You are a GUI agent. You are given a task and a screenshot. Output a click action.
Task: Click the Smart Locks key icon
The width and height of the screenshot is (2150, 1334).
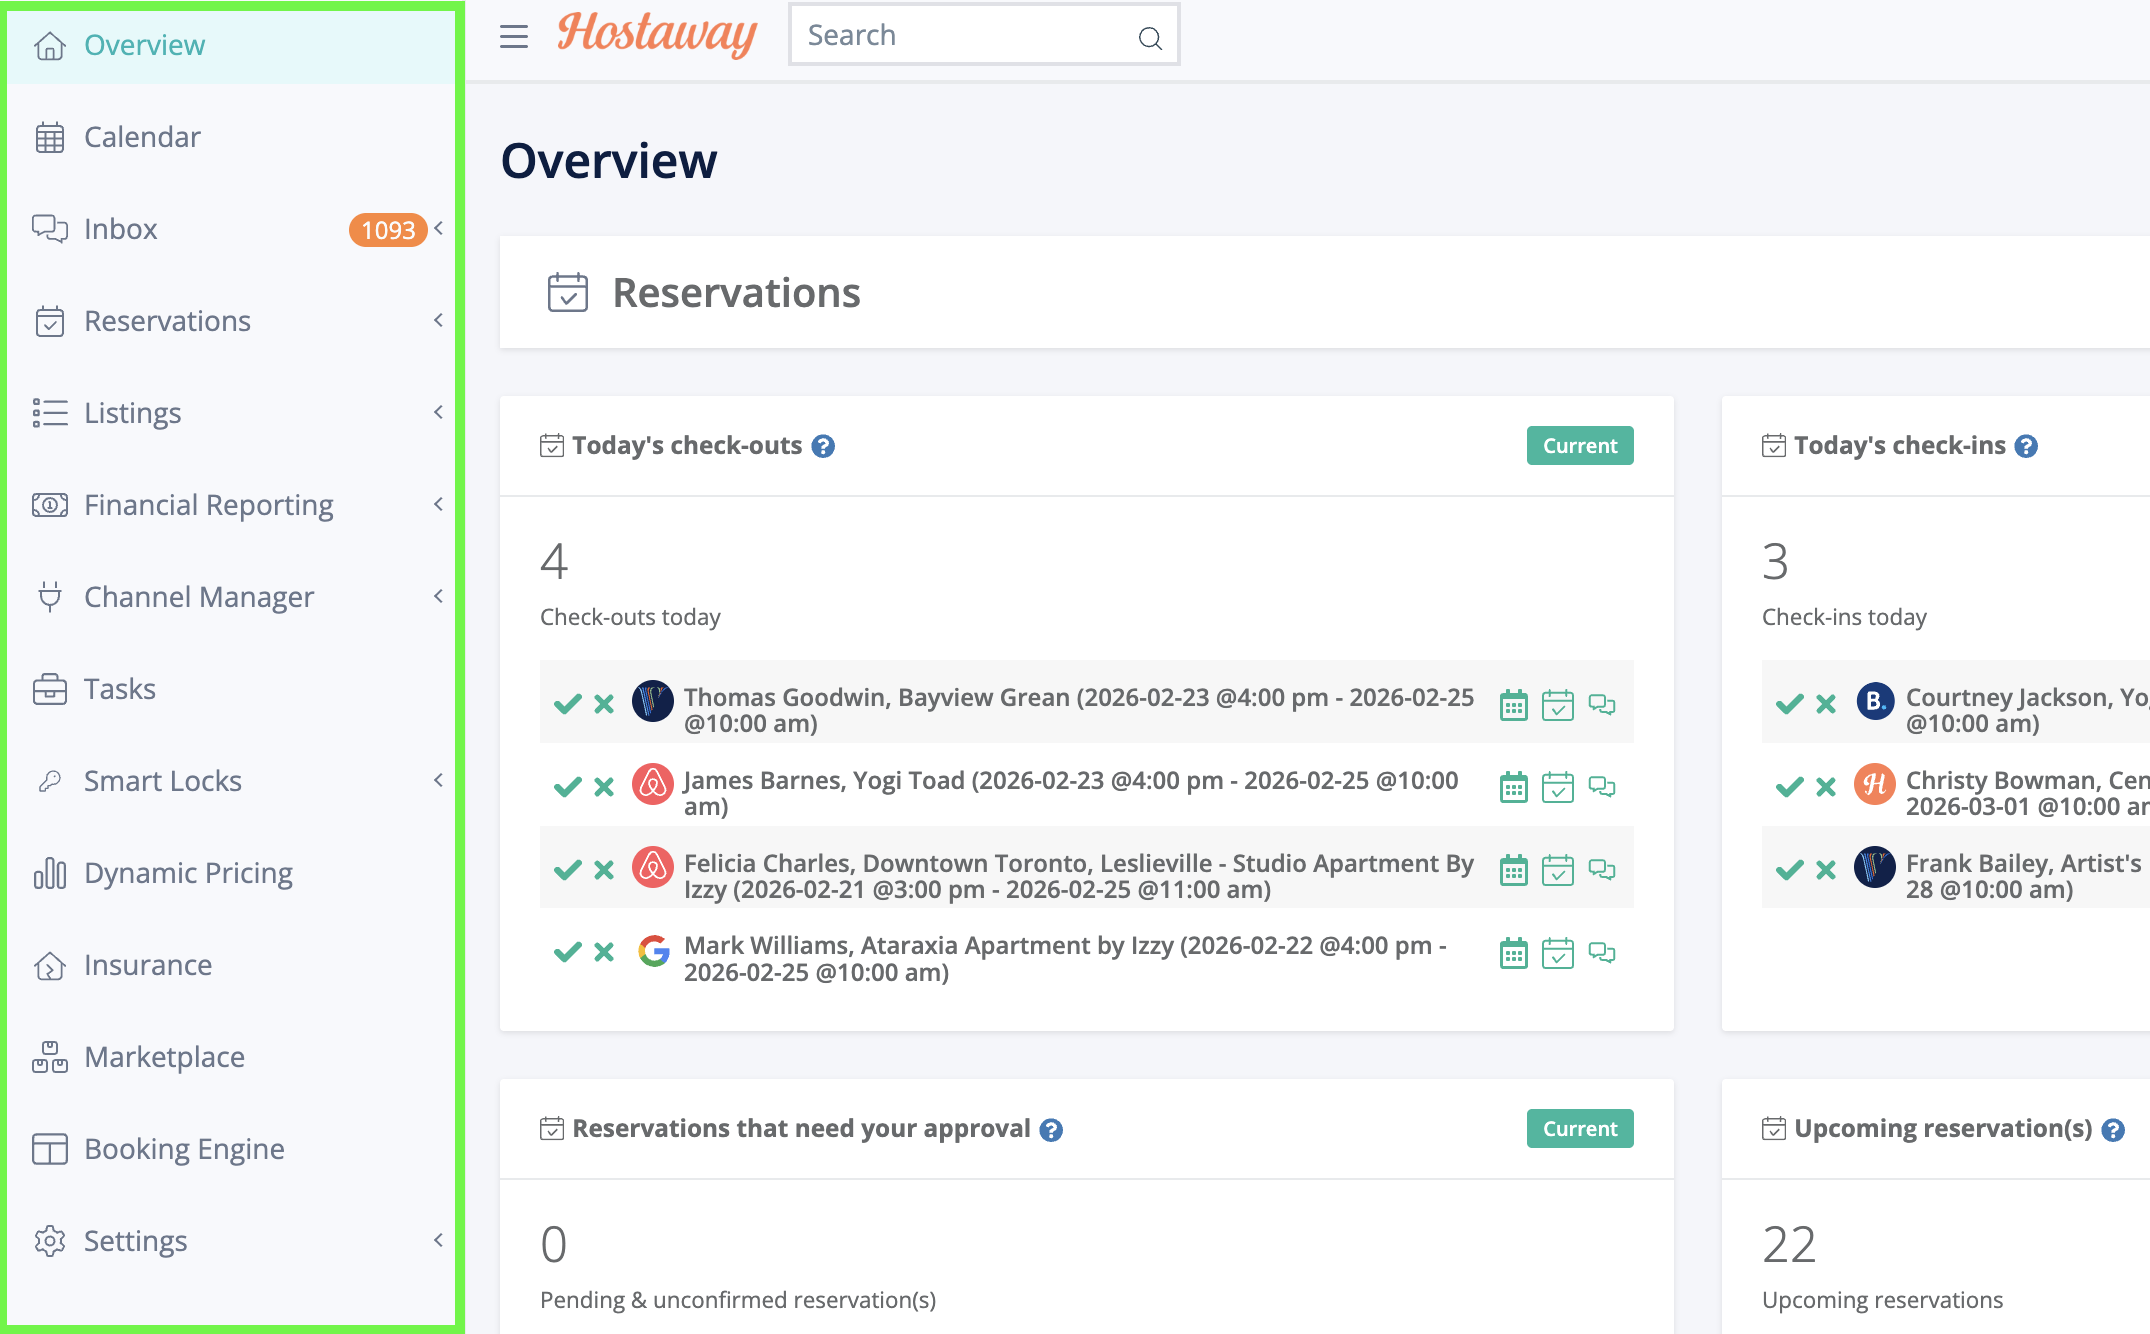pyautogui.click(x=50, y=781)
